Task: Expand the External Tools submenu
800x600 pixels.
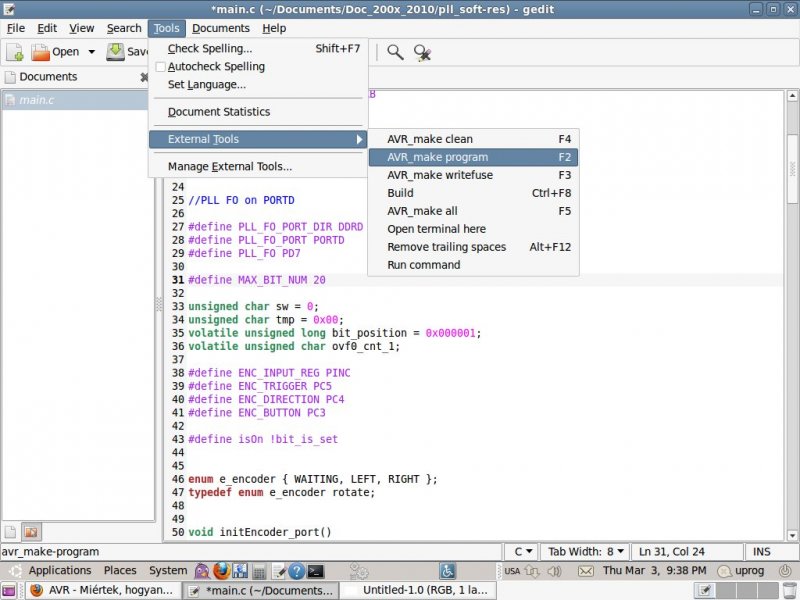Action: click(258, 139)
